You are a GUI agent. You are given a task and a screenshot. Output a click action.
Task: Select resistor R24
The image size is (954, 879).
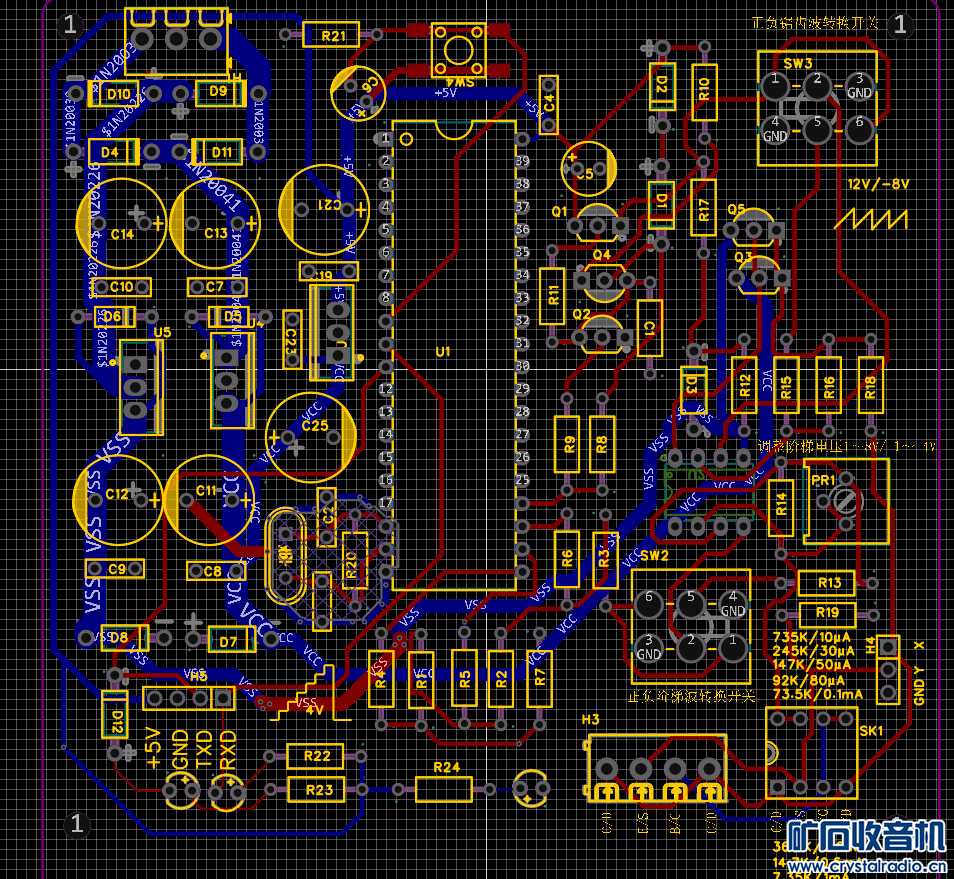[x=444, y=789]
